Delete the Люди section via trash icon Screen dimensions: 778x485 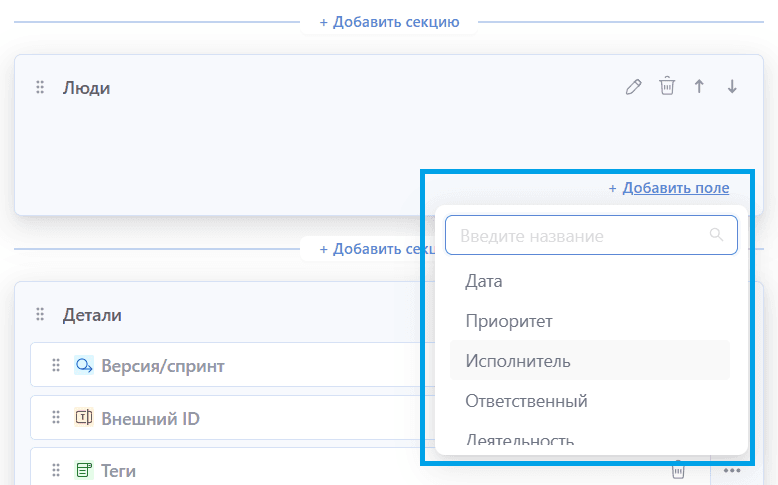[x=667, y=87]
